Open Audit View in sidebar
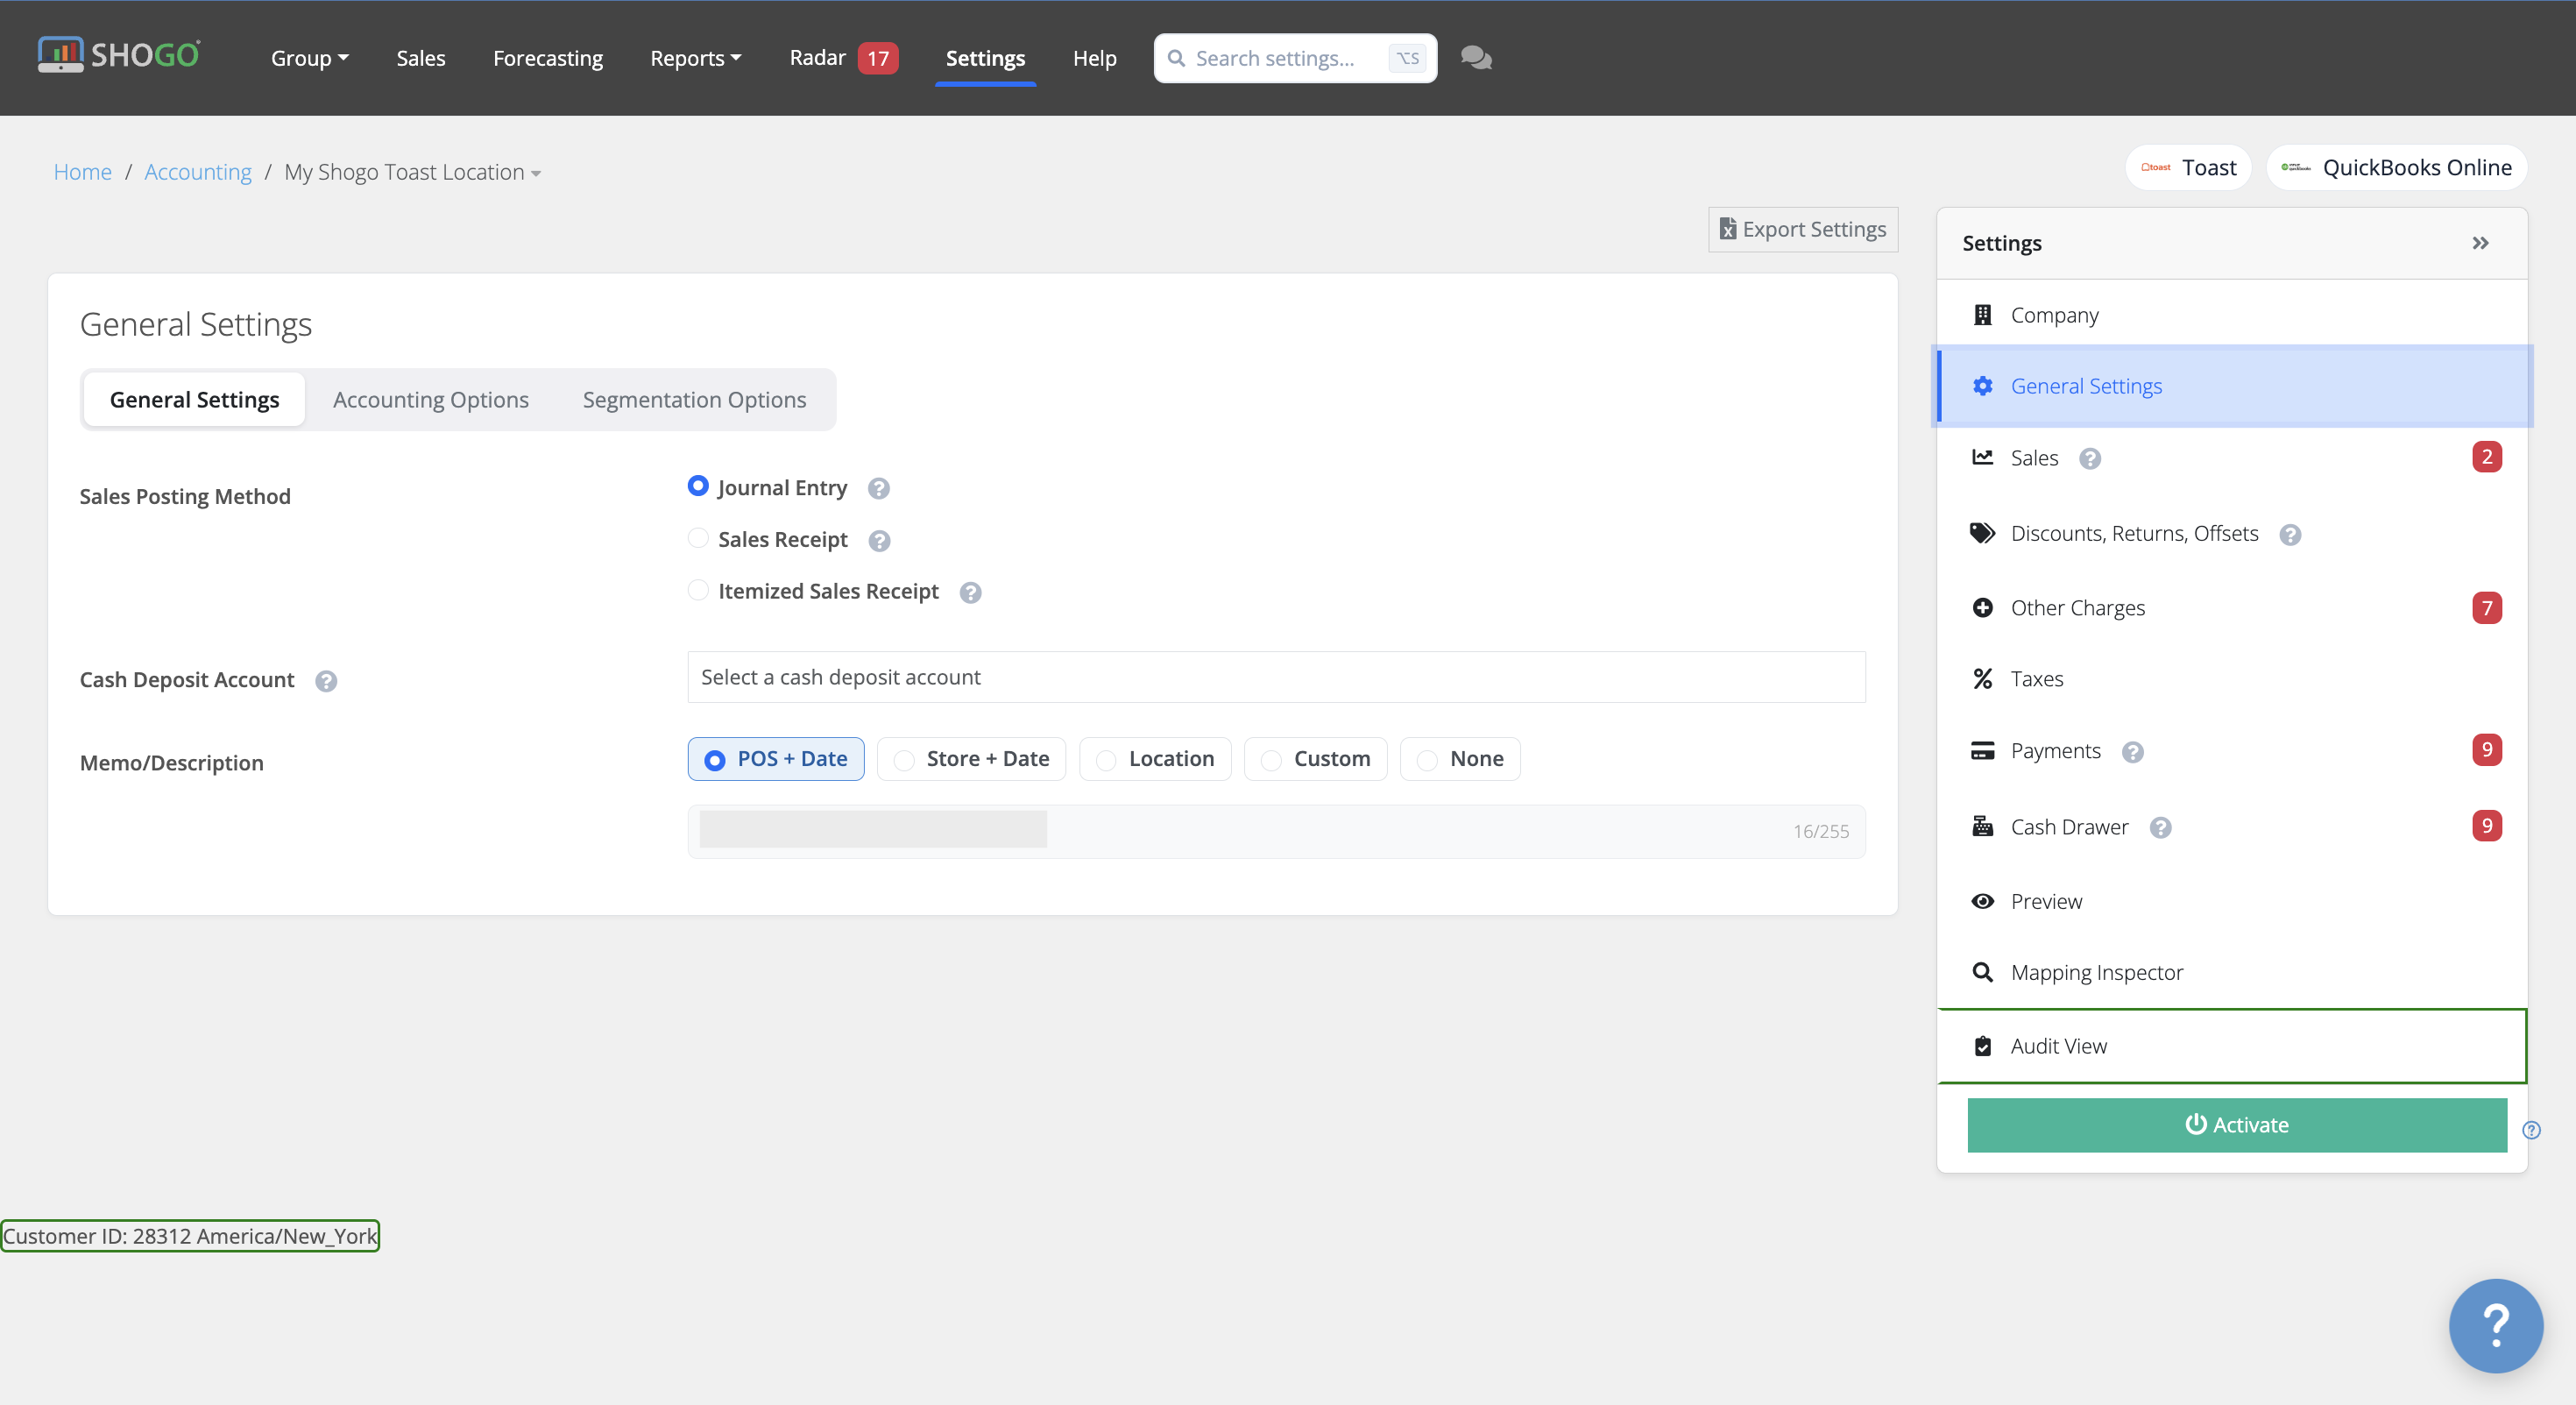This screenshot has height=1405, width=2576. 2232,1046
